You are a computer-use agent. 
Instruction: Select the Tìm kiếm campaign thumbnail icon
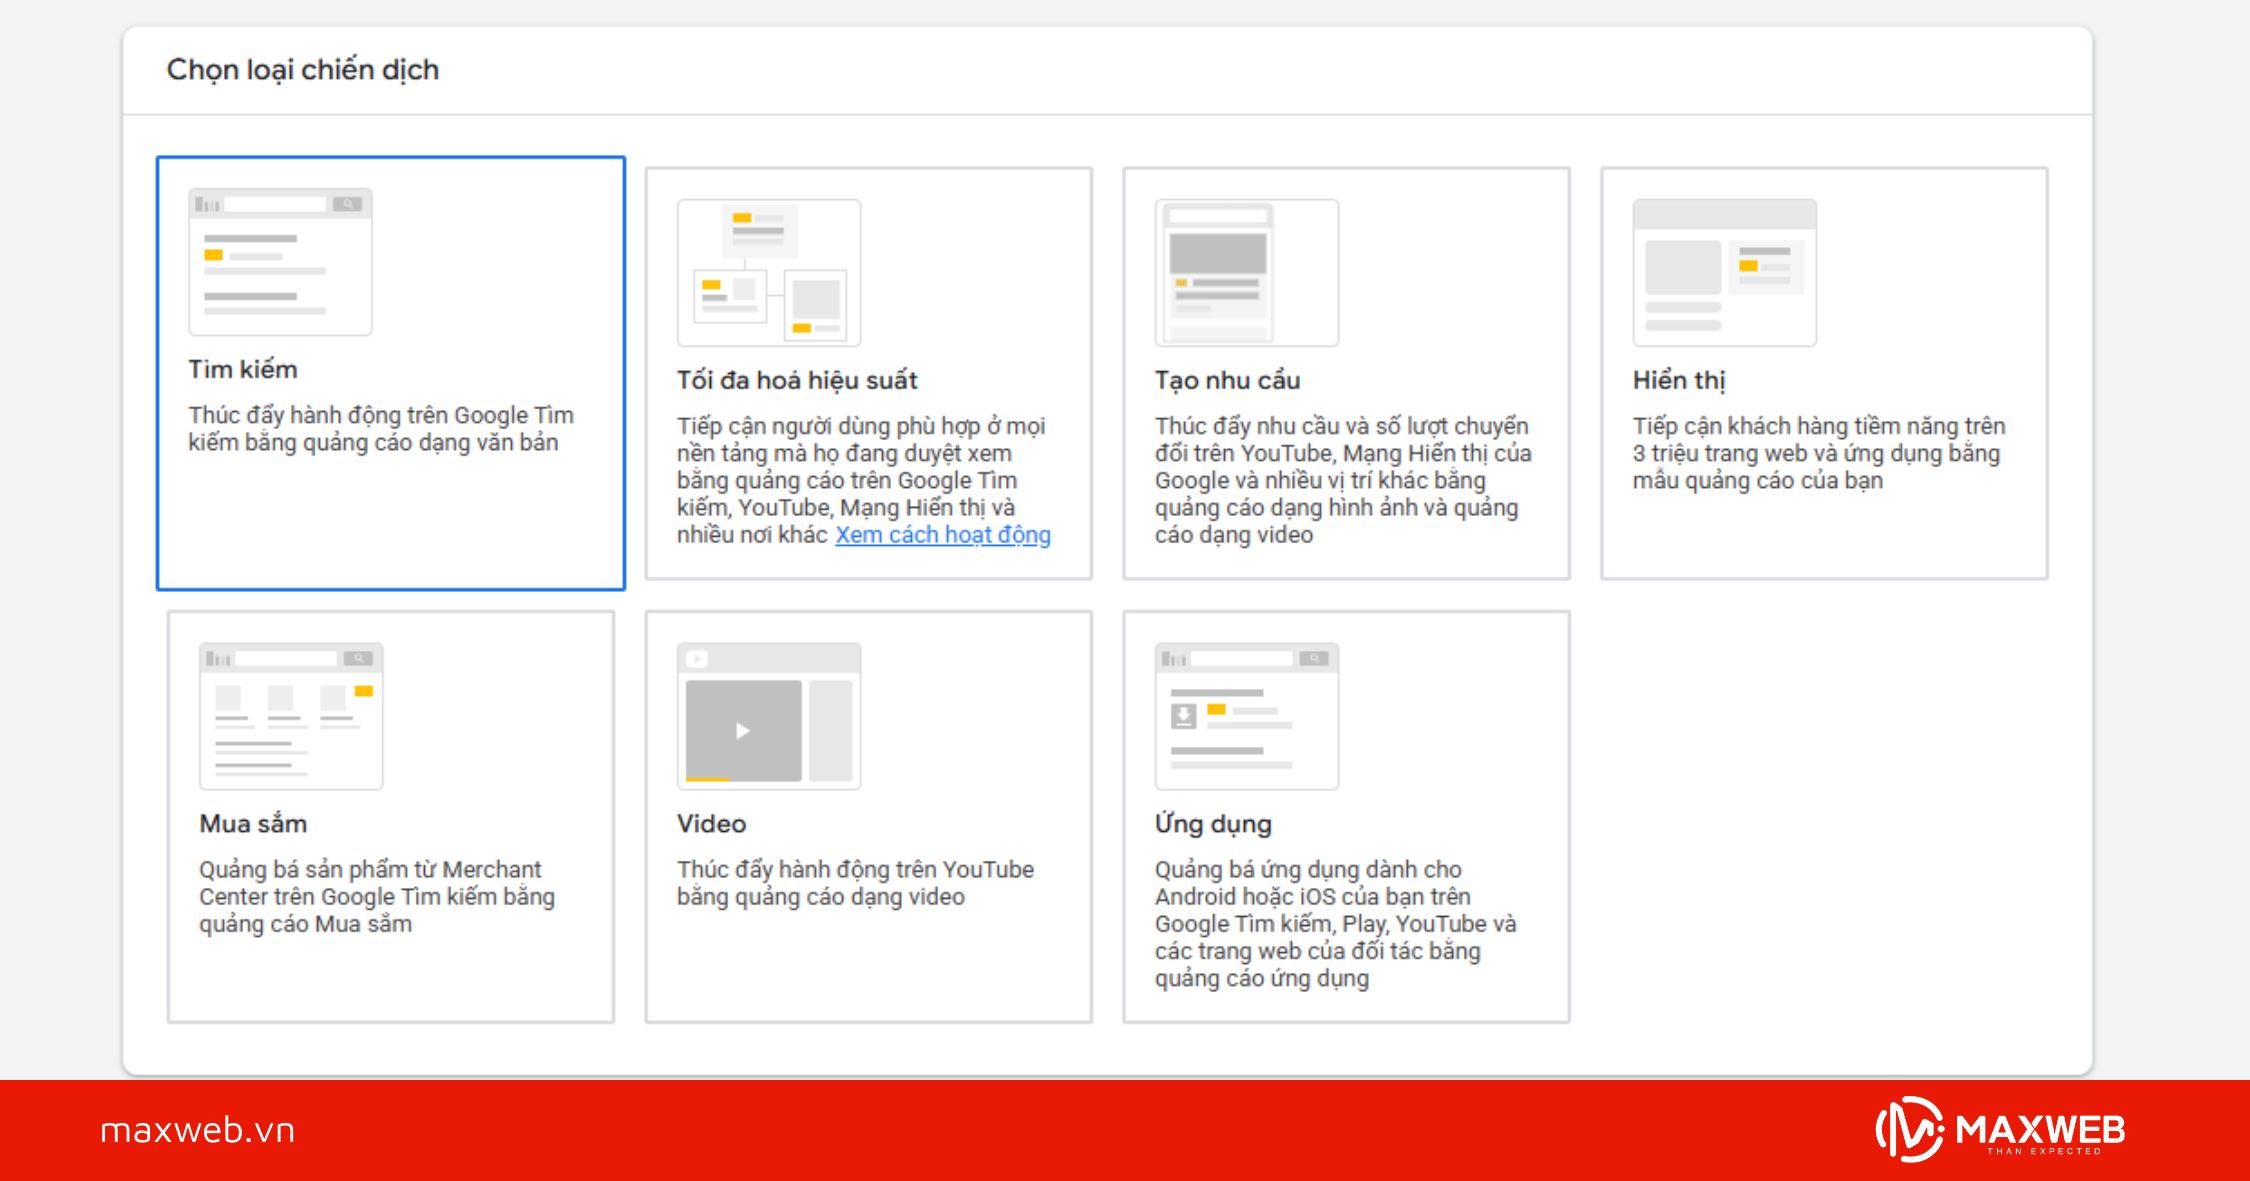click(280, 260)
